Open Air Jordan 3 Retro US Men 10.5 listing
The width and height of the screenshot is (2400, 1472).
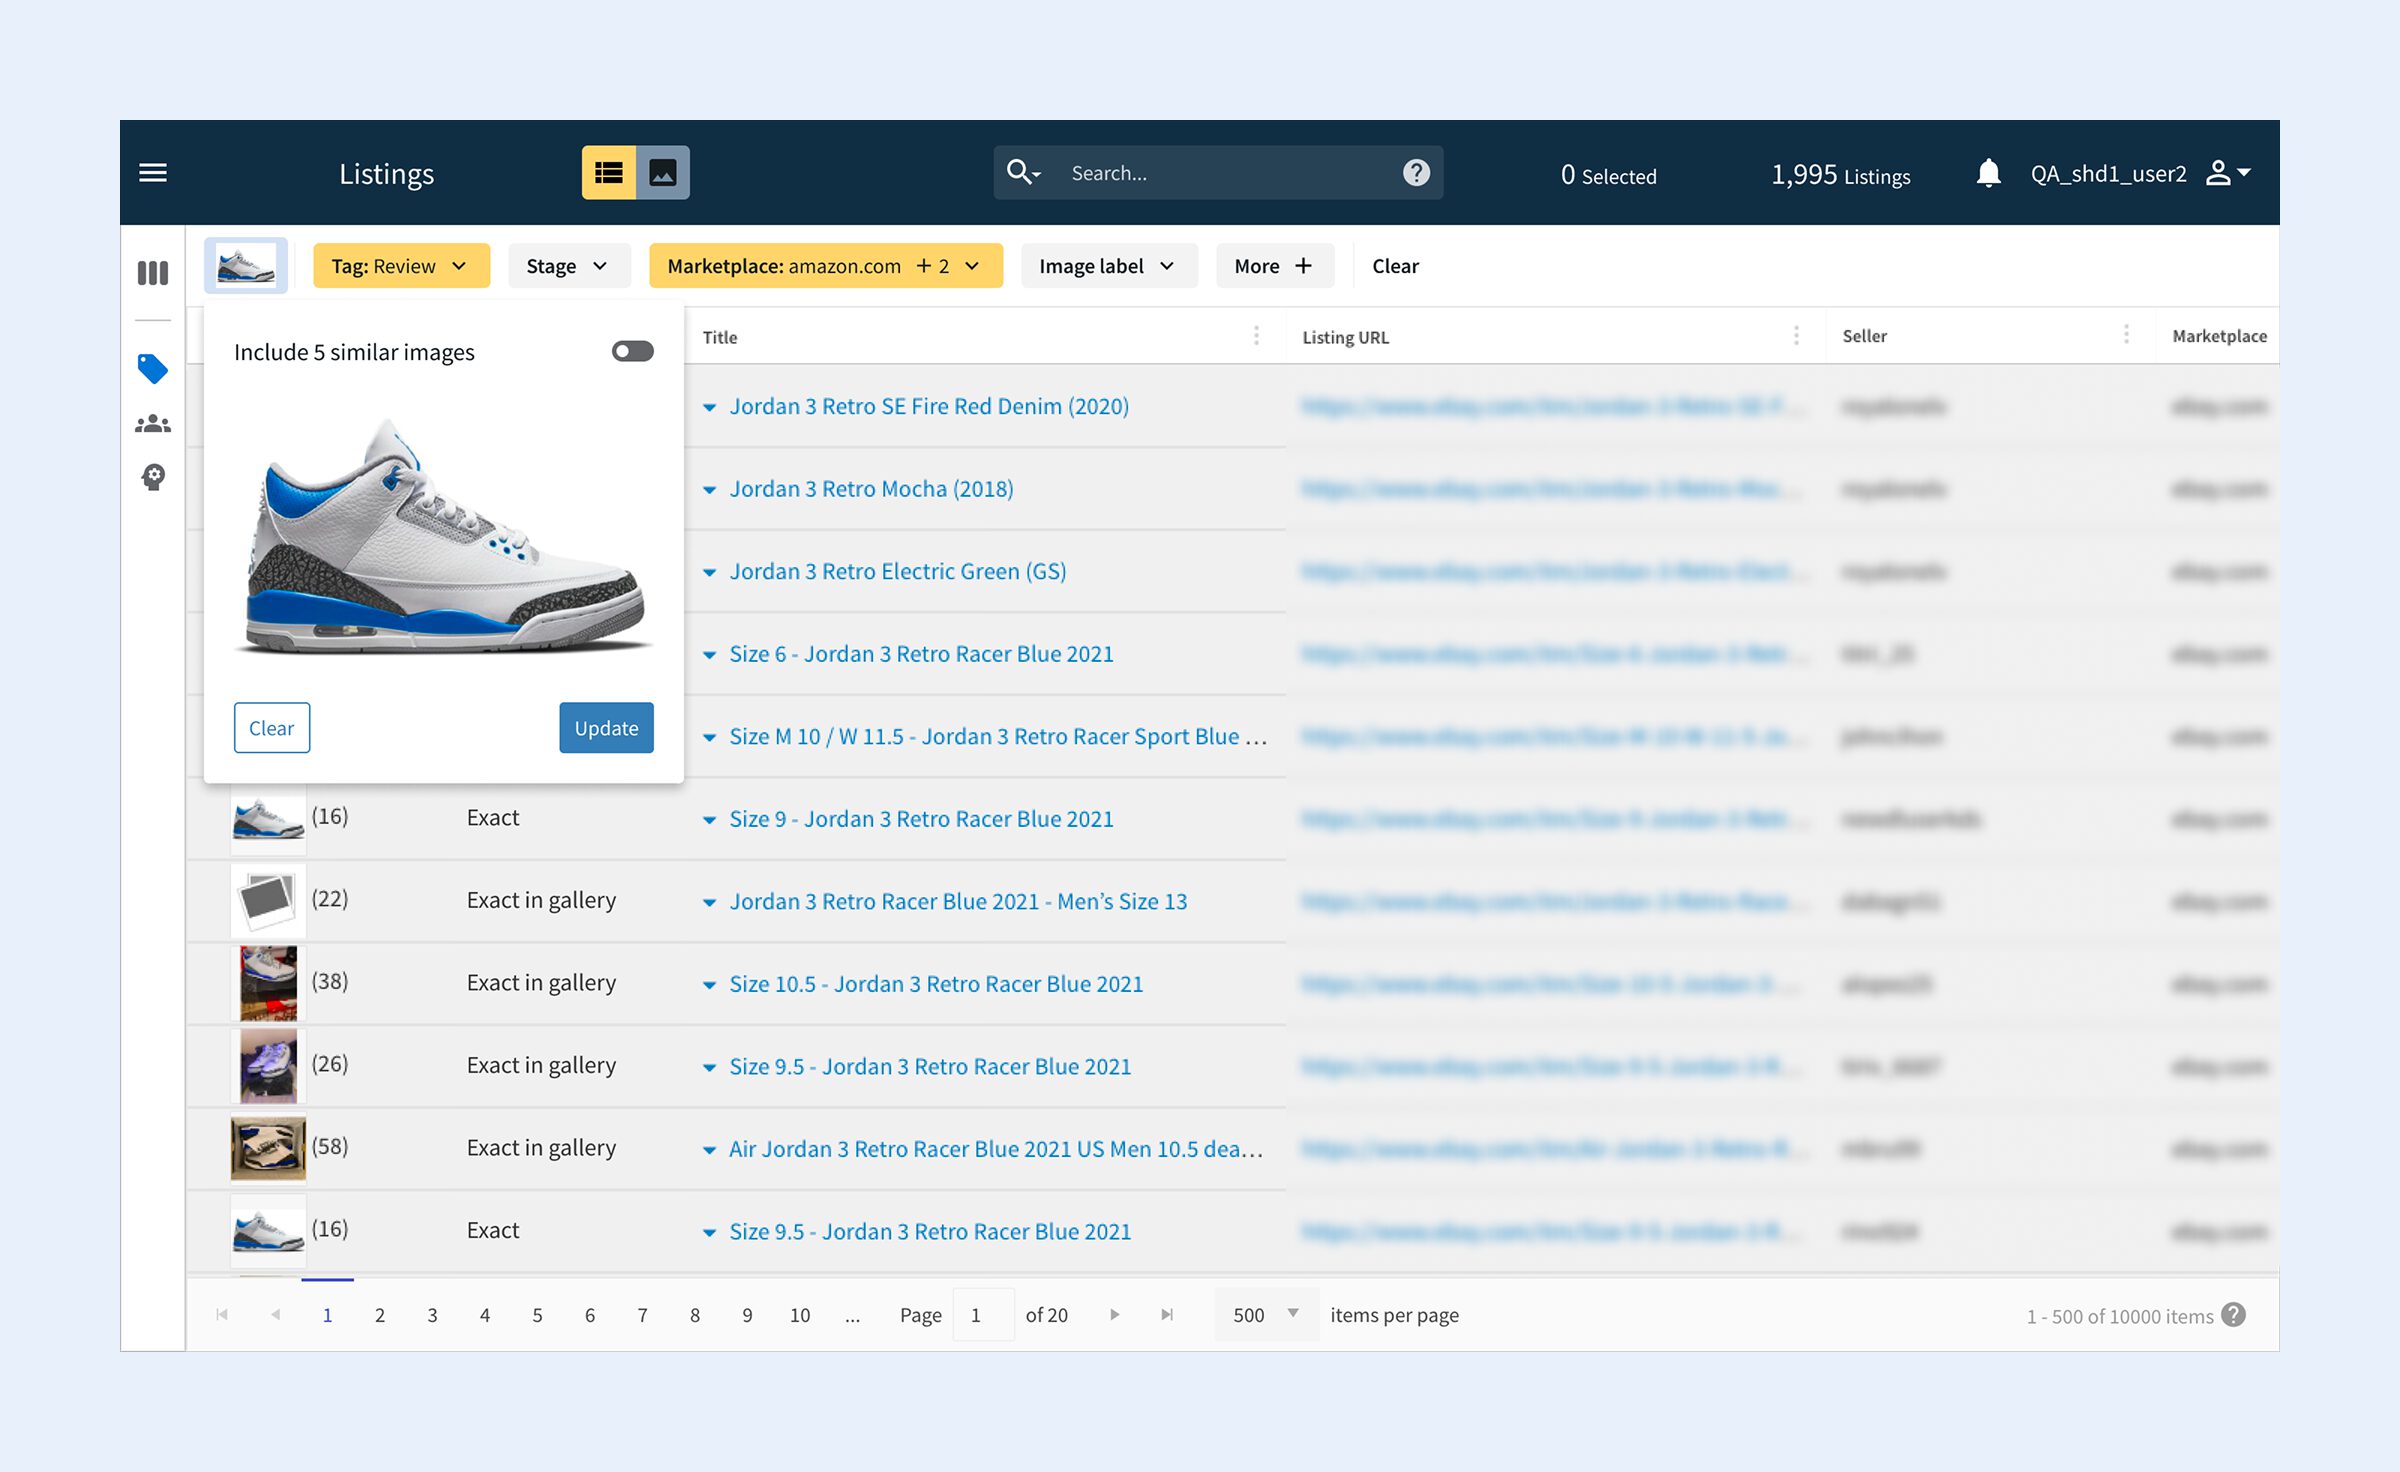(x=996, y=1149)
